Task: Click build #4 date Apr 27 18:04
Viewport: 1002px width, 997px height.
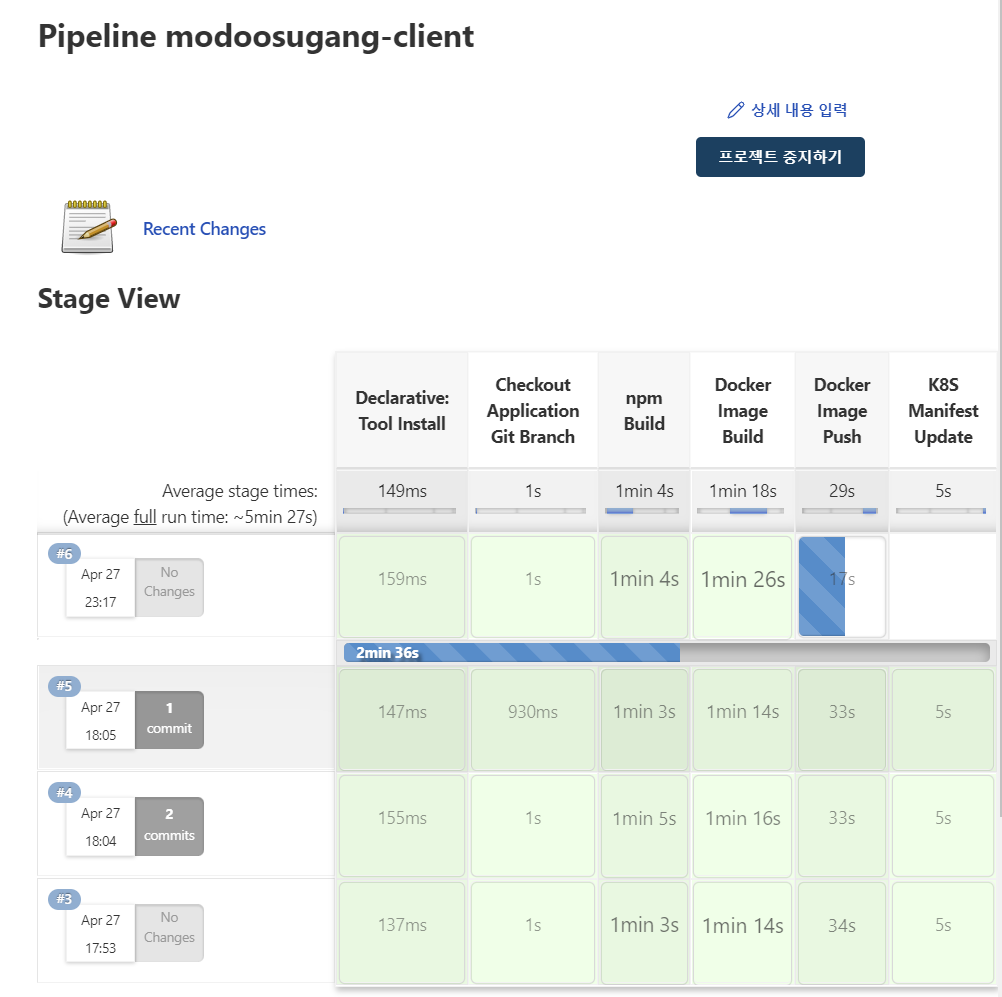Action: (100, 827)
